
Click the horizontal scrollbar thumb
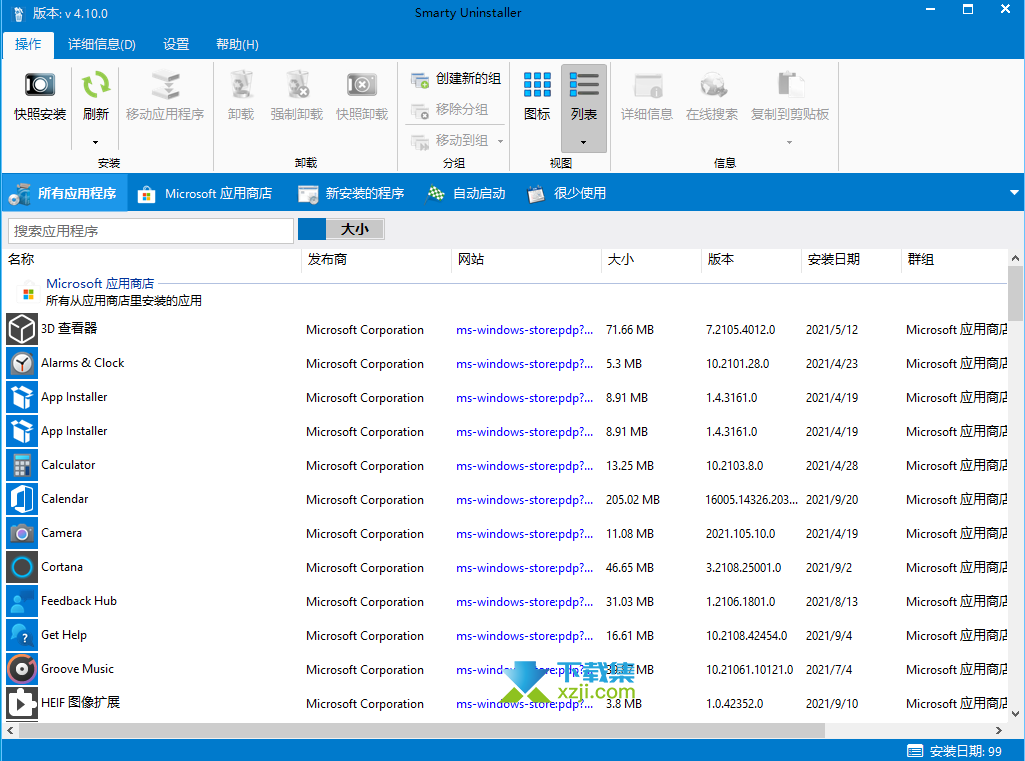pyautogui.click(x=421, y=730)
